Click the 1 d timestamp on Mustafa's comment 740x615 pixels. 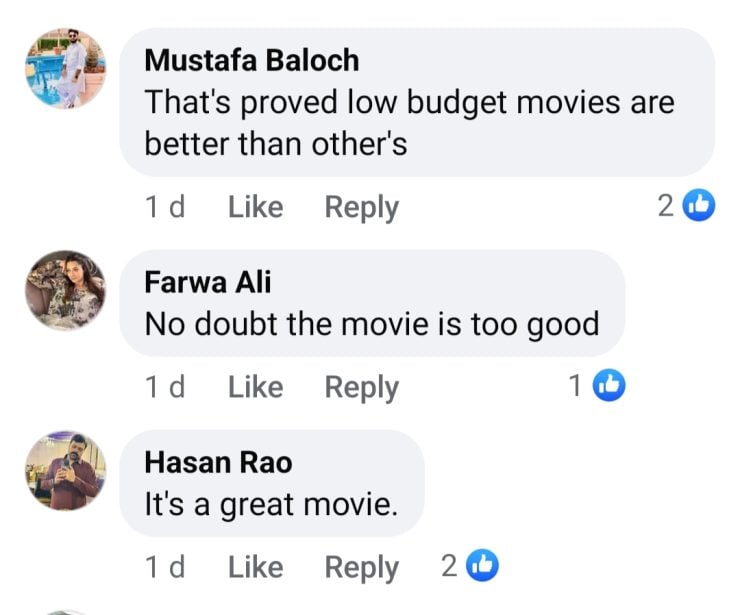165,207
